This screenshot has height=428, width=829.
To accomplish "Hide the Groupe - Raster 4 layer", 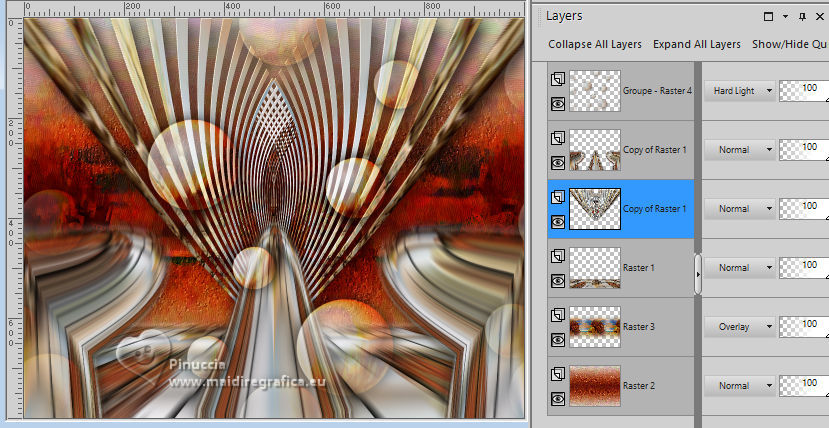I will click(557, 103).
